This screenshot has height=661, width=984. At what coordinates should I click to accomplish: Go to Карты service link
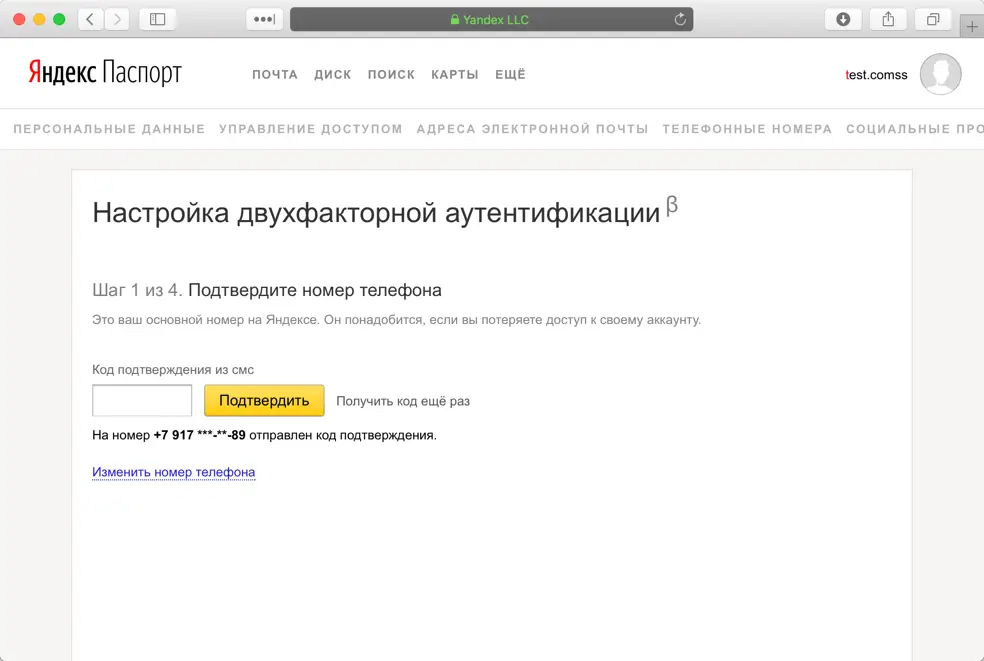(x=454, y=75)
